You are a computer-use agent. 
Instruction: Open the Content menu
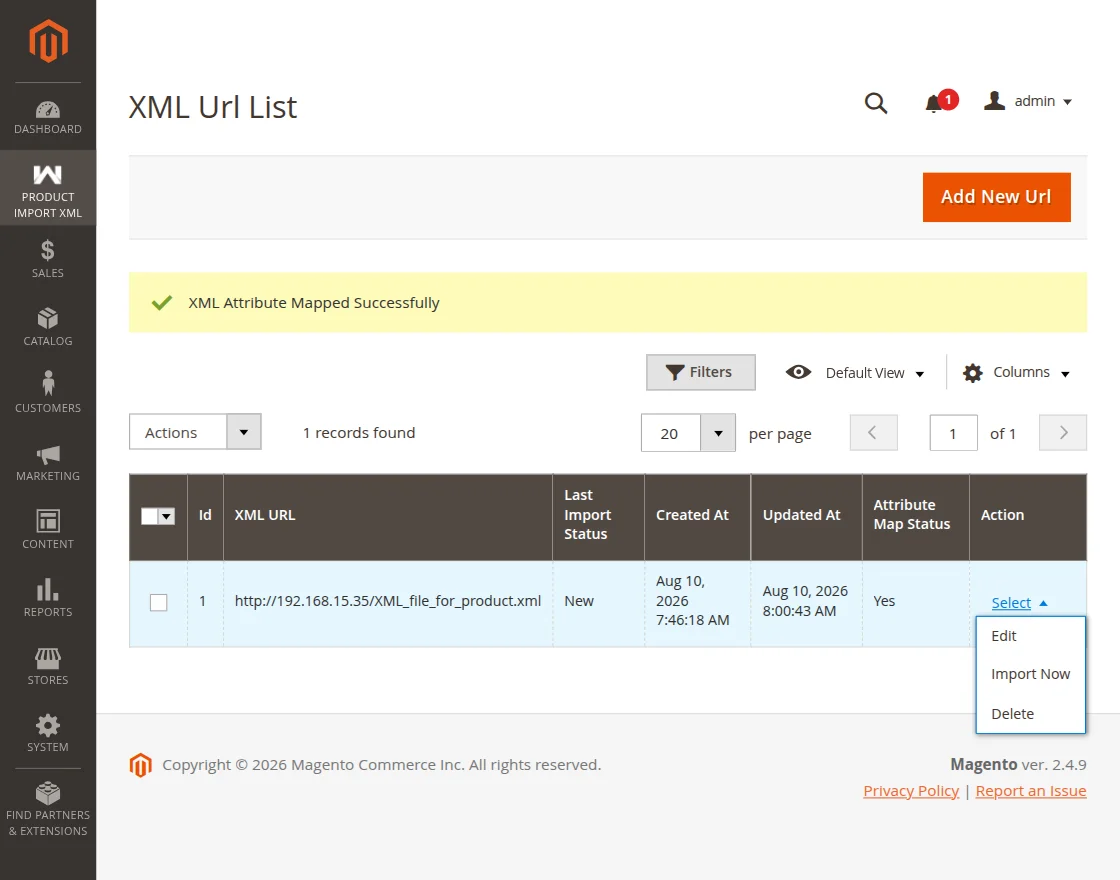[x=48, y=530]
